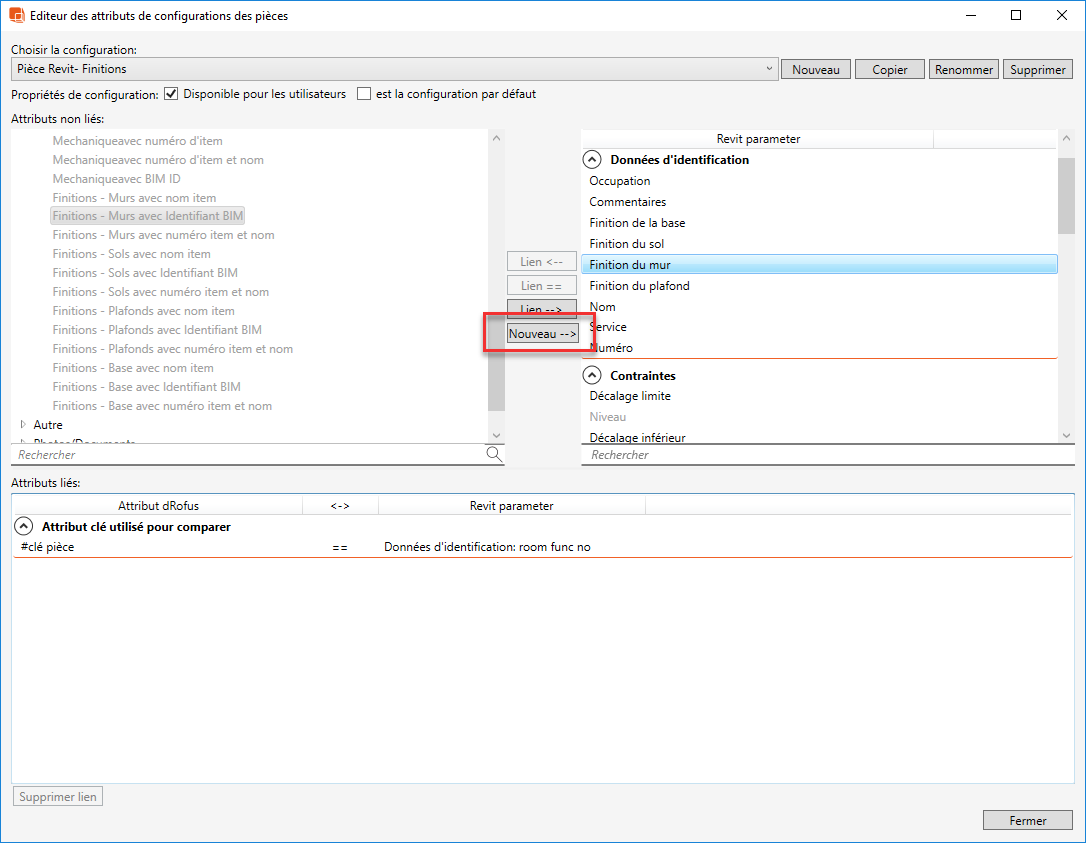Screen dimensions: 1086x843
Task: Click the Lien --> button
Action: point(542,309)
